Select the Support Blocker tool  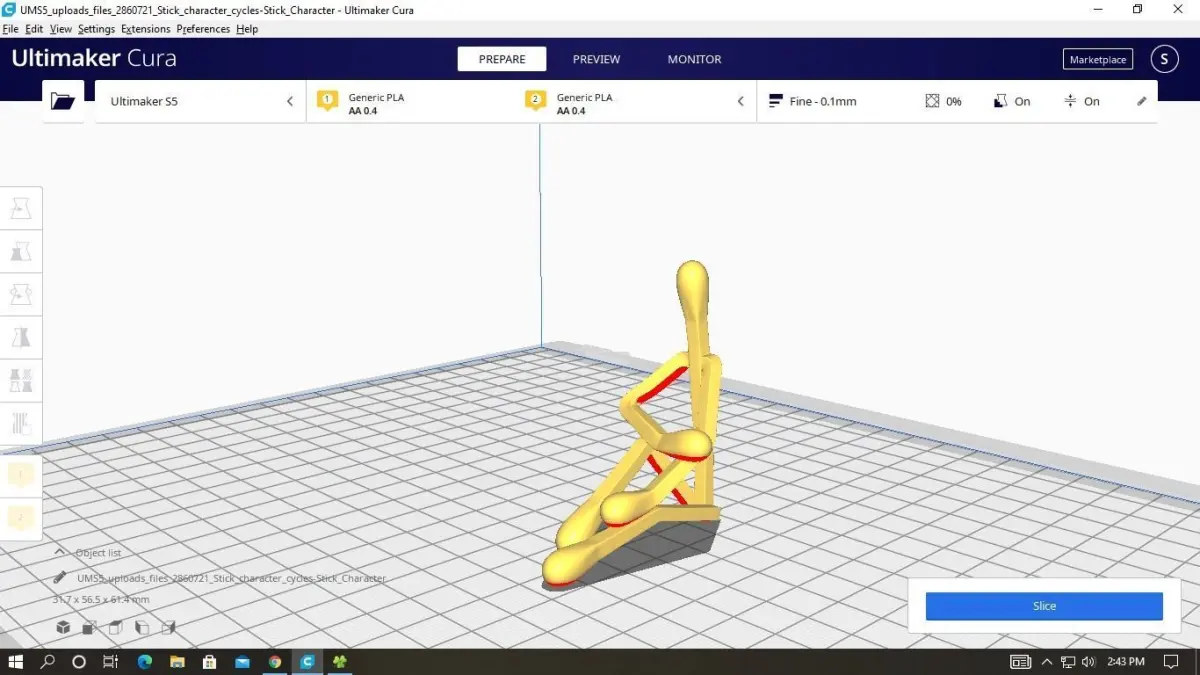point(21,423)
